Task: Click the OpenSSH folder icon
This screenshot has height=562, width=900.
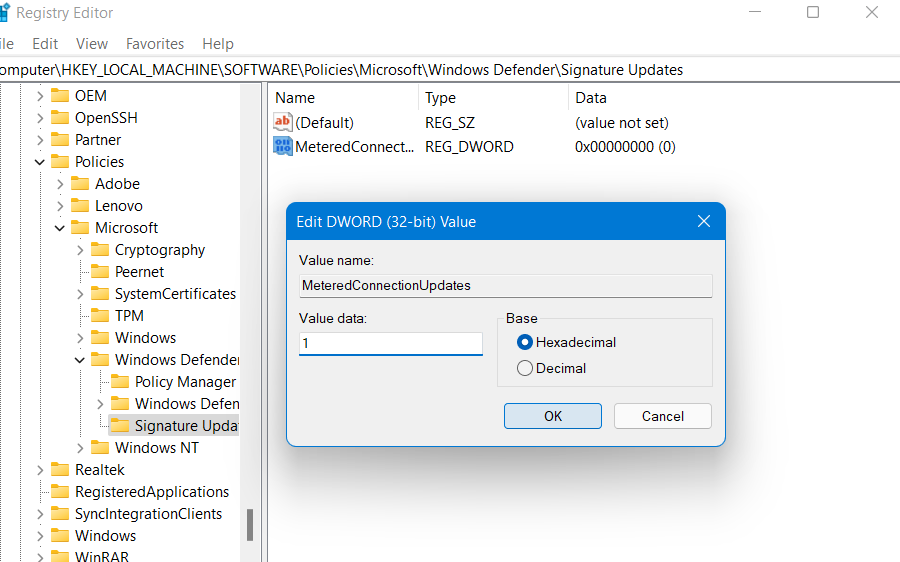Action: 60,118
